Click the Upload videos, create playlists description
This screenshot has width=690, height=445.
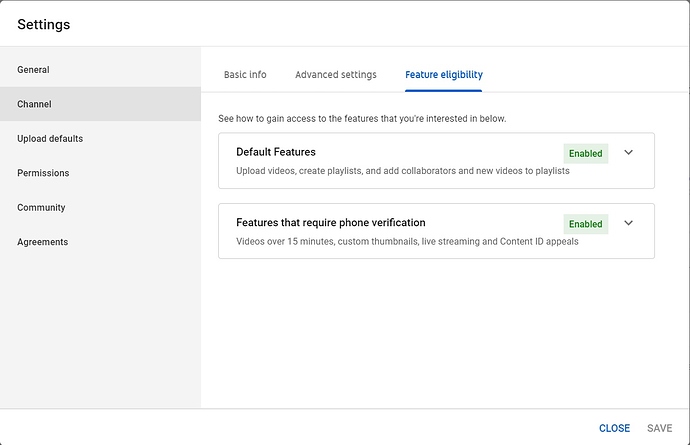tap(402, 171)
